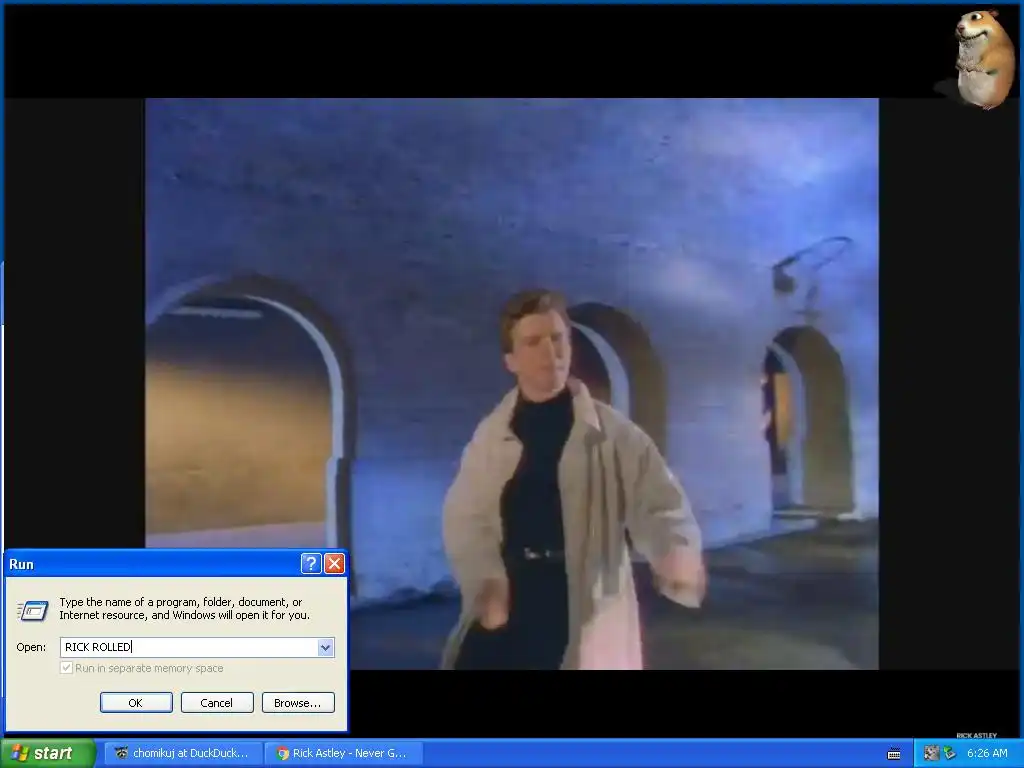Cancel the Run dialog

[217, 703]
